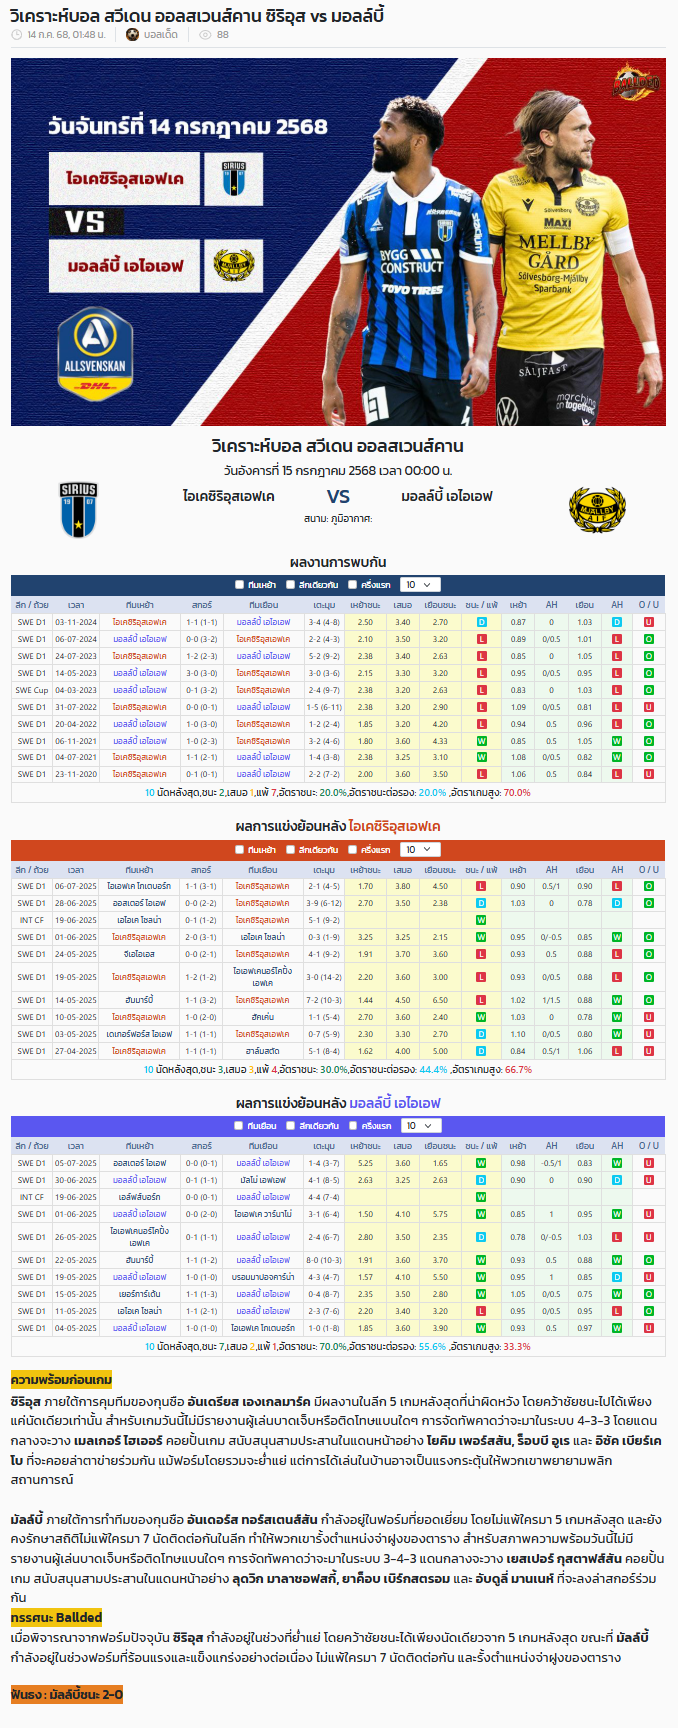The image size is (678, 1728).
Task: Click the L result badge in the 11-05-2025 row
Action: (x=481, y=1311)
